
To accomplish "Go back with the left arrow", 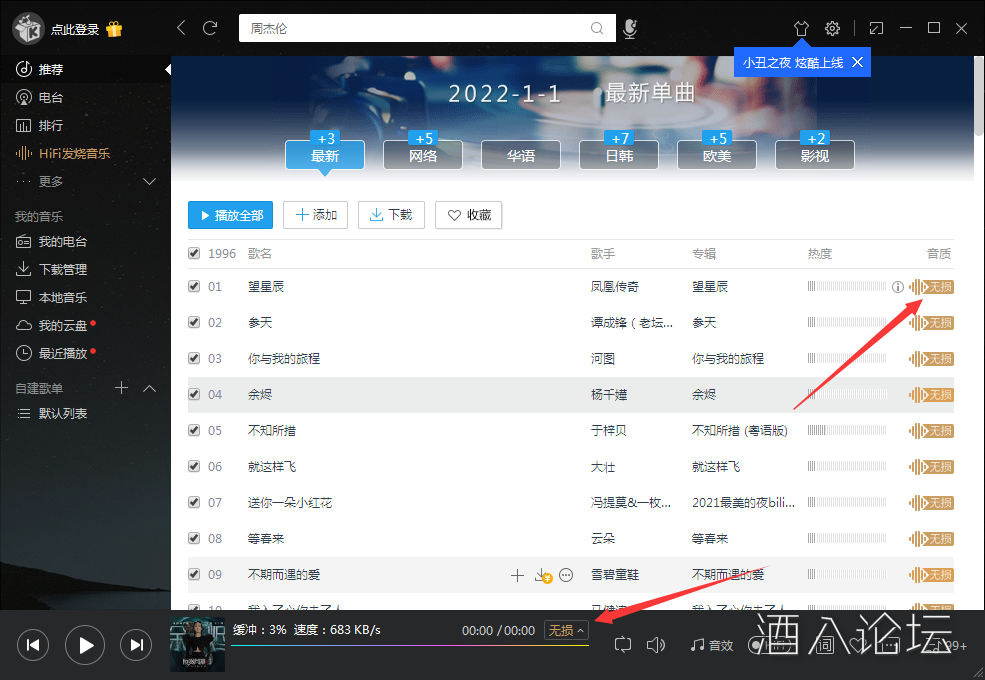I will click(182, 28).
